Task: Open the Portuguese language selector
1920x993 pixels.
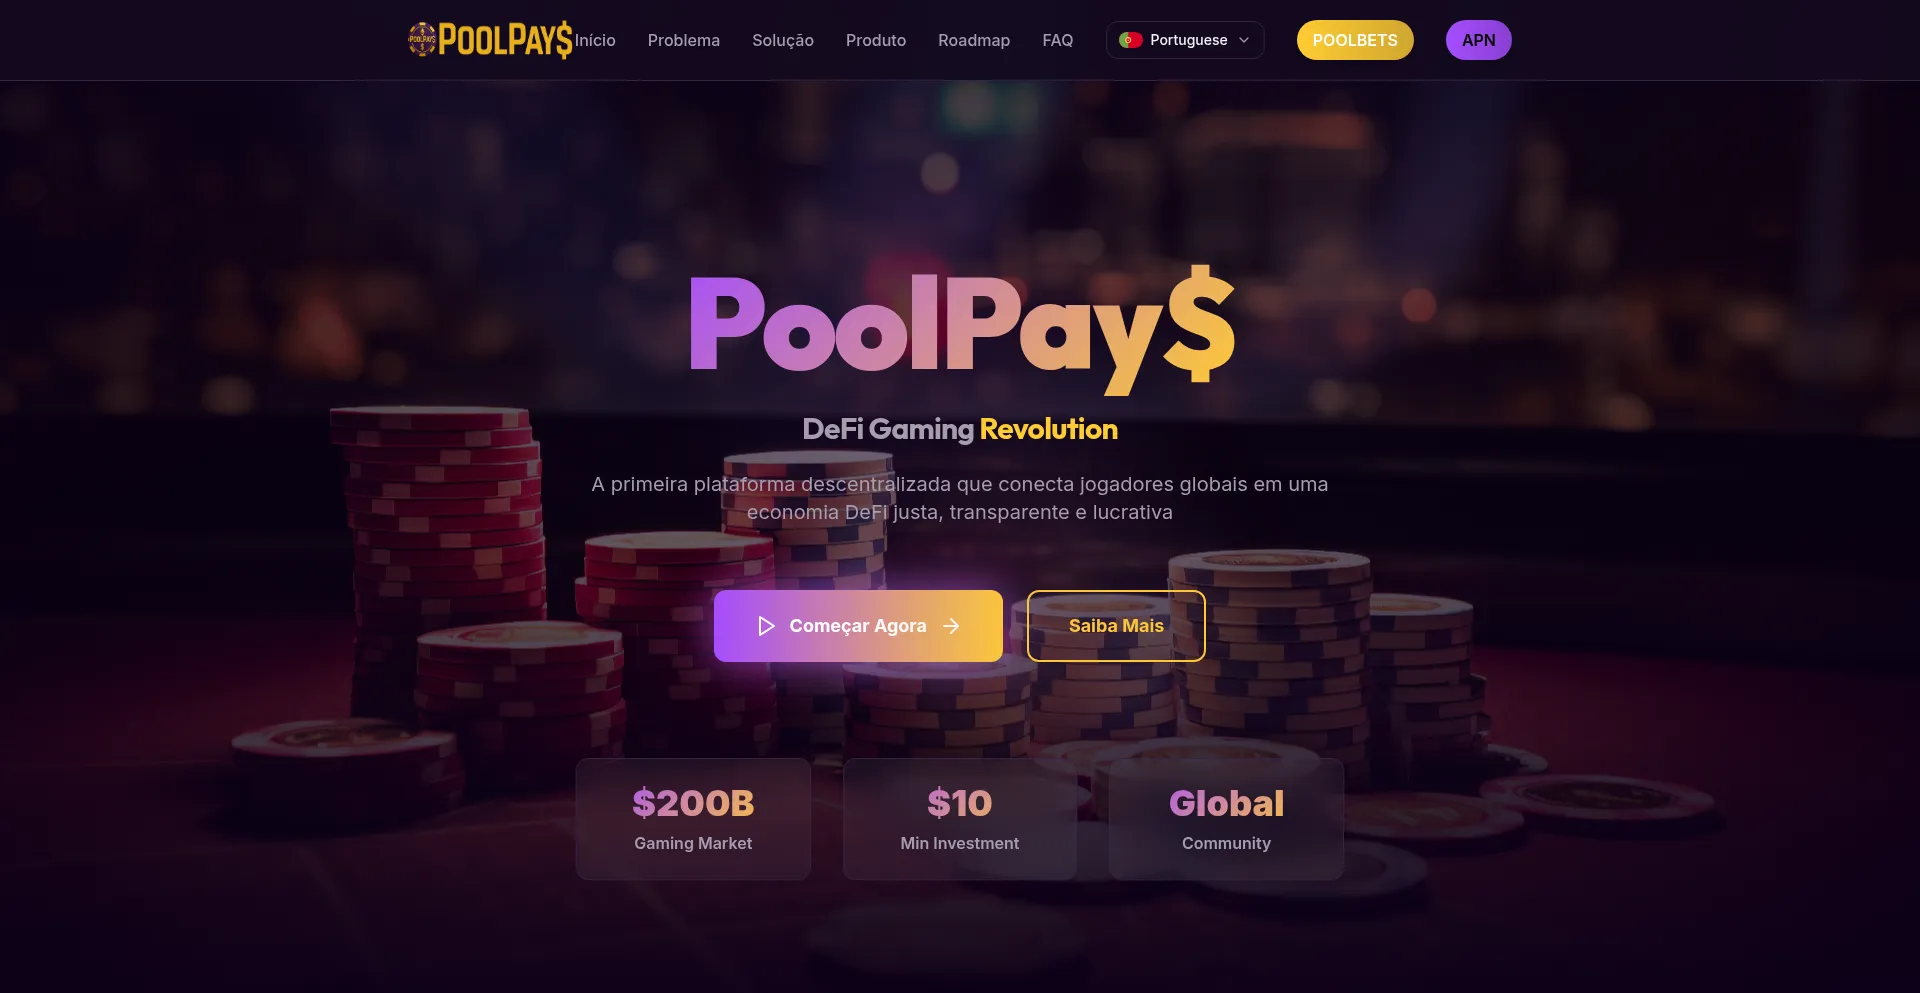Action: (1185, 40)
